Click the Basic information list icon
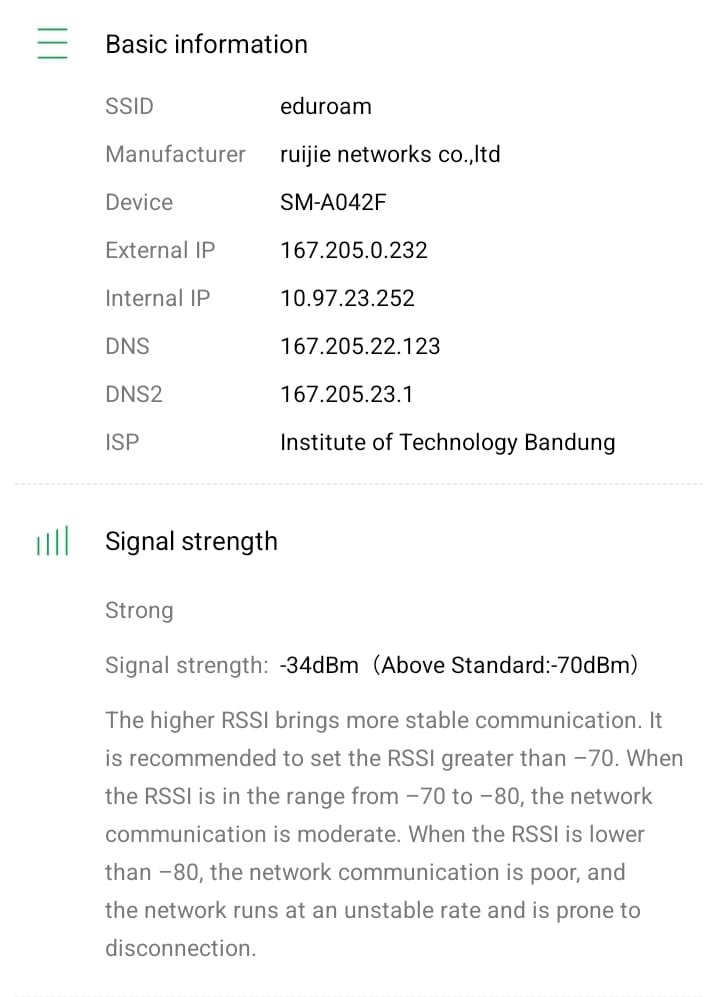The image size is (719, 997). click(52, 44)
